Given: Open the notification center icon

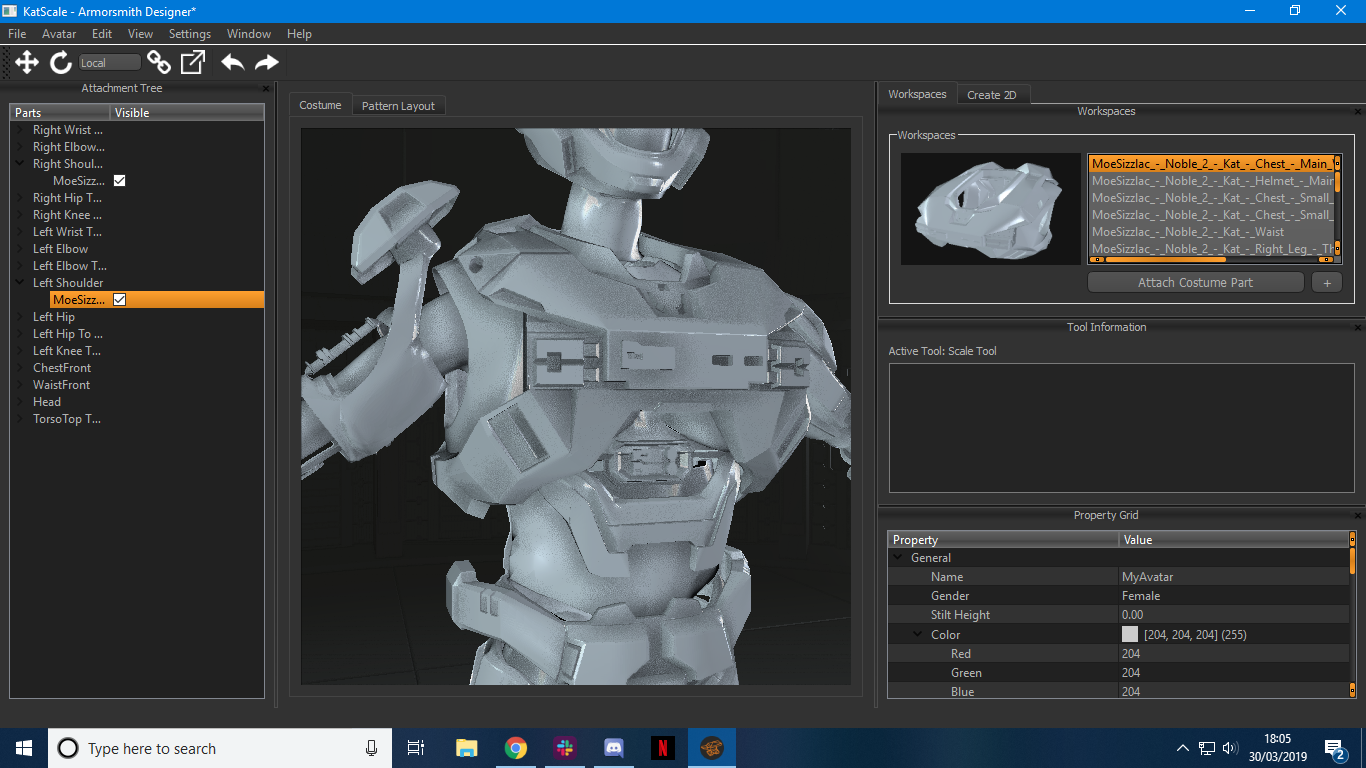Looking at the screenshot, I should pyautogui.click(x=1335, y=748).
